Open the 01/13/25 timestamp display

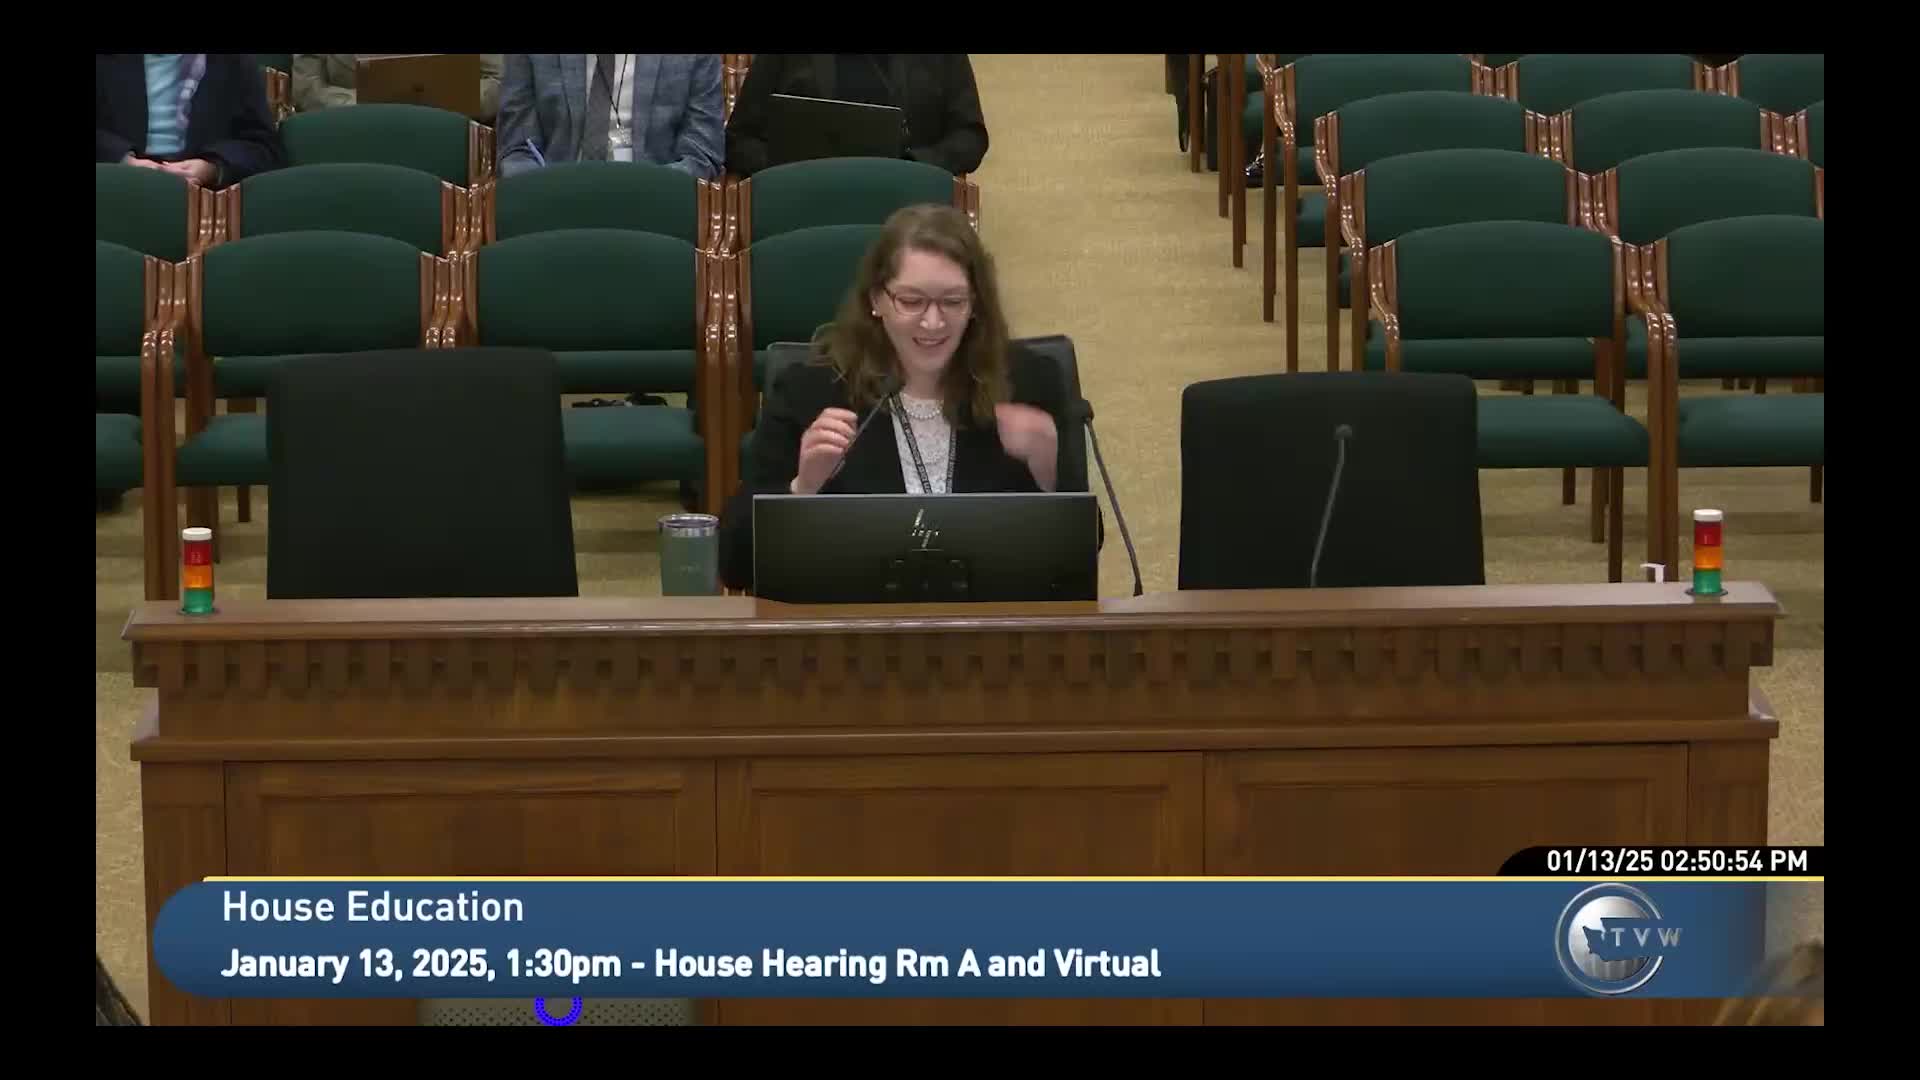1675,858
